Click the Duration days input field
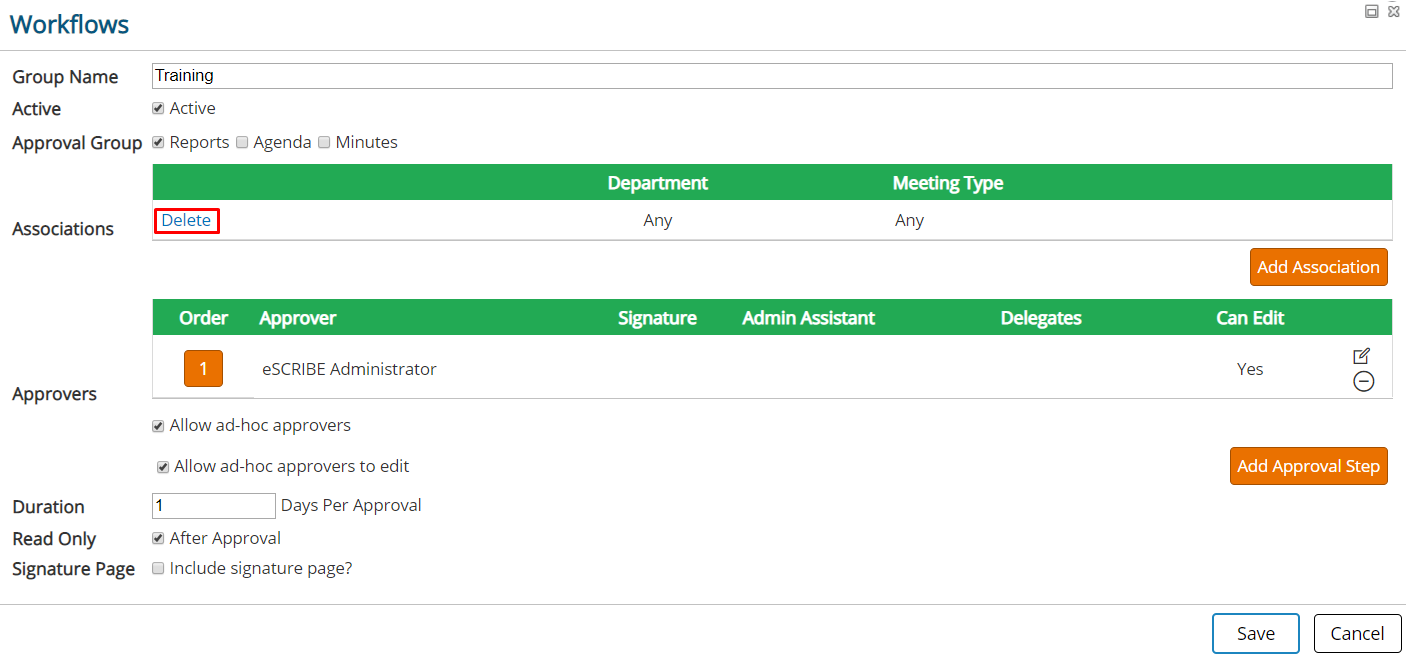 tap(213, 505)
